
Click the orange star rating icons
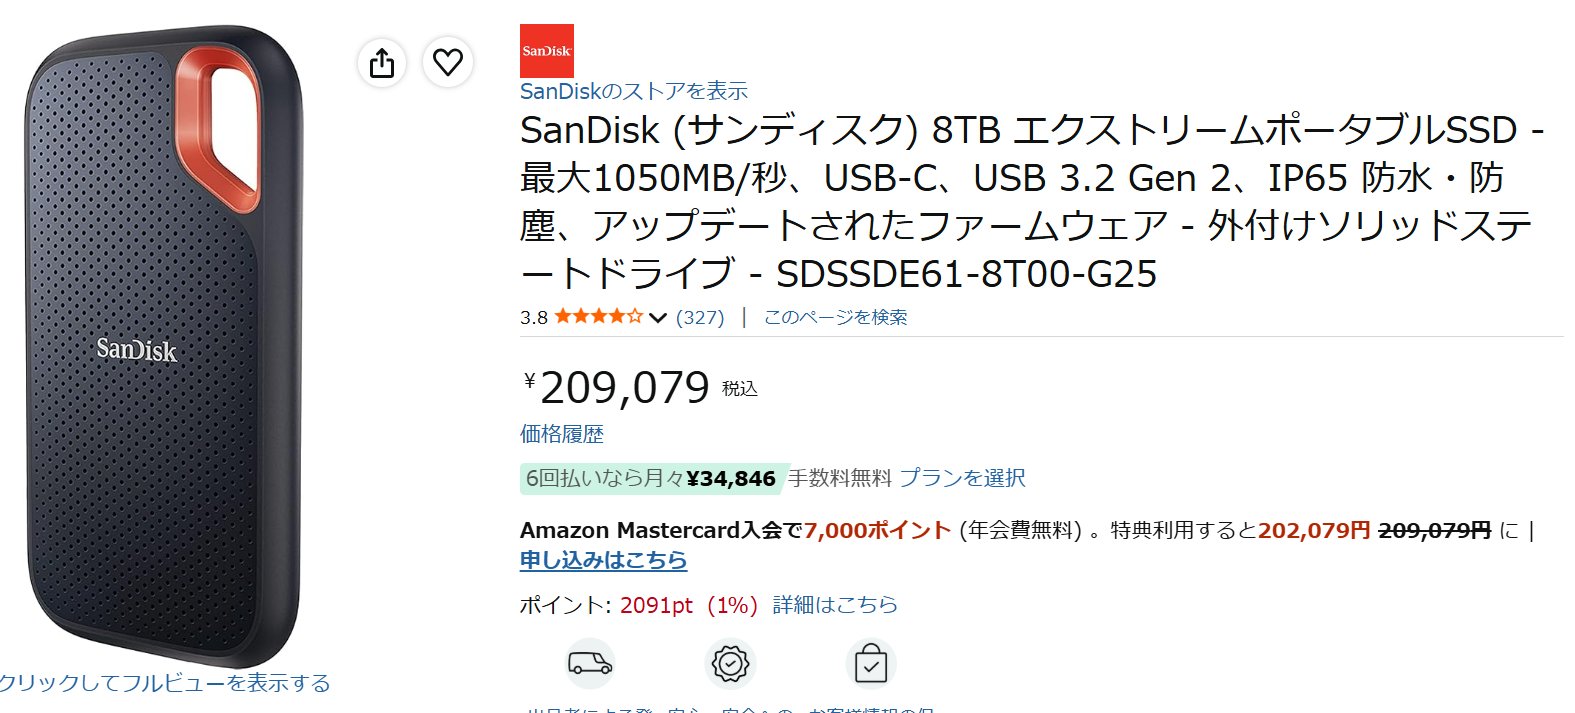[599, 317]
